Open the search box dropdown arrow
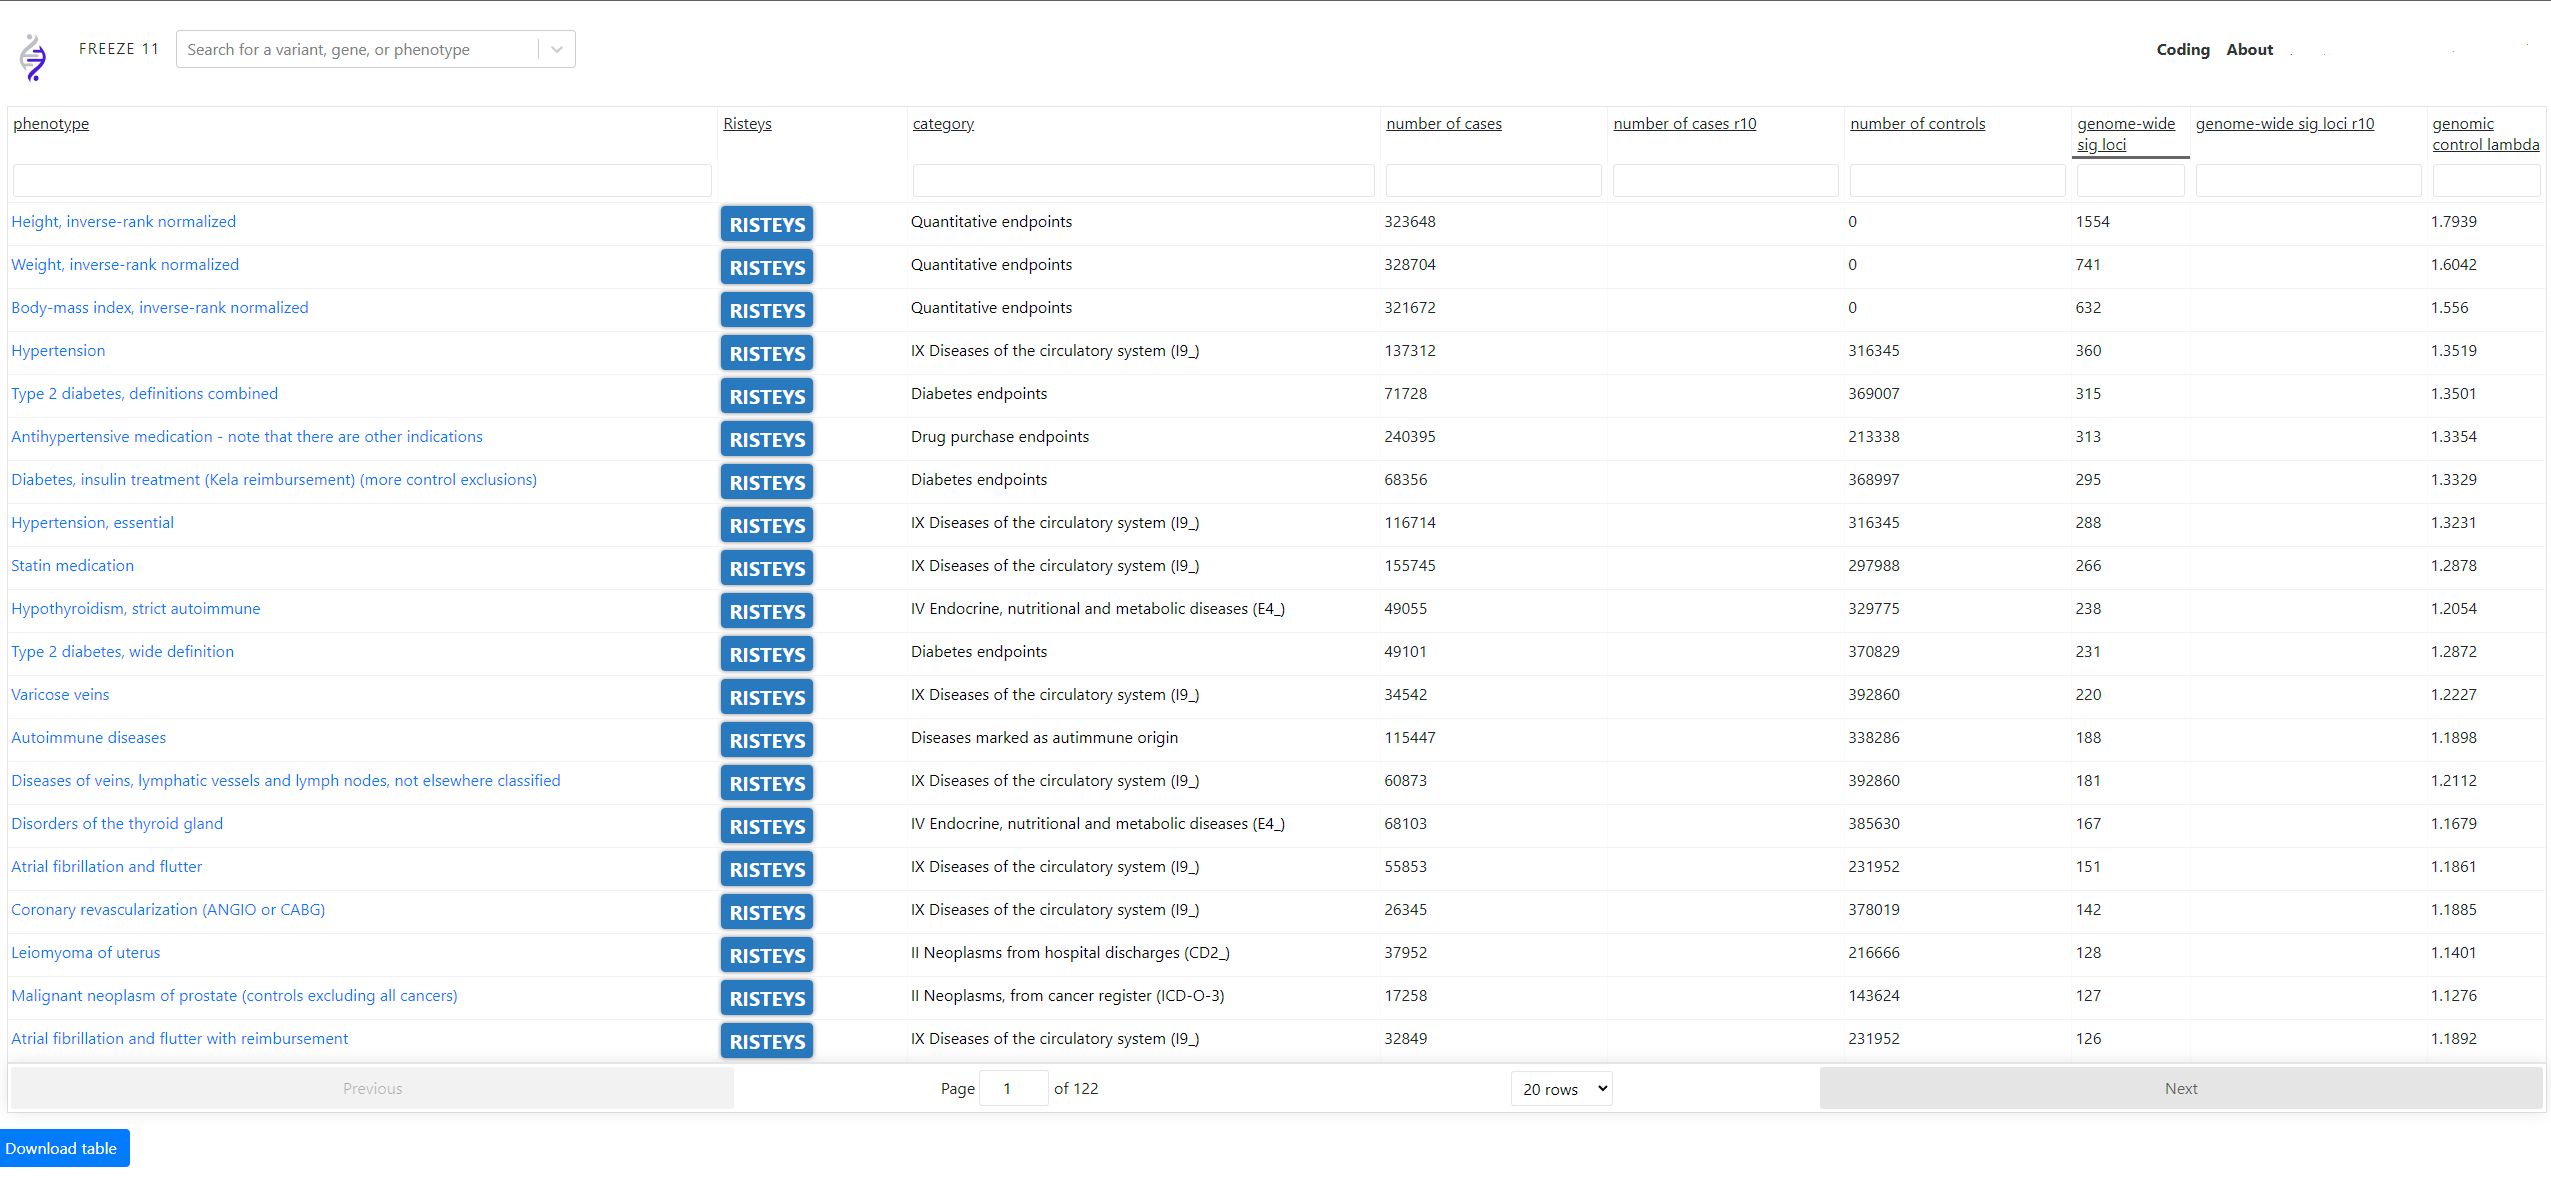Viewport: 2551px width, 1191px height. 557,49
